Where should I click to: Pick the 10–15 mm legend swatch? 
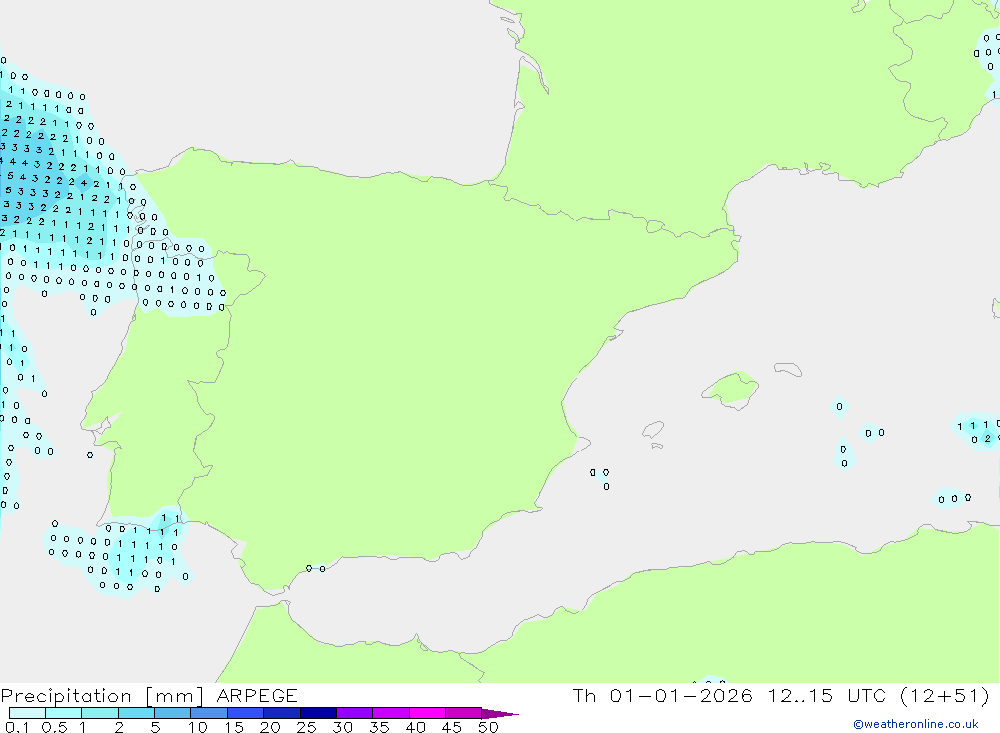pos(209,713)
